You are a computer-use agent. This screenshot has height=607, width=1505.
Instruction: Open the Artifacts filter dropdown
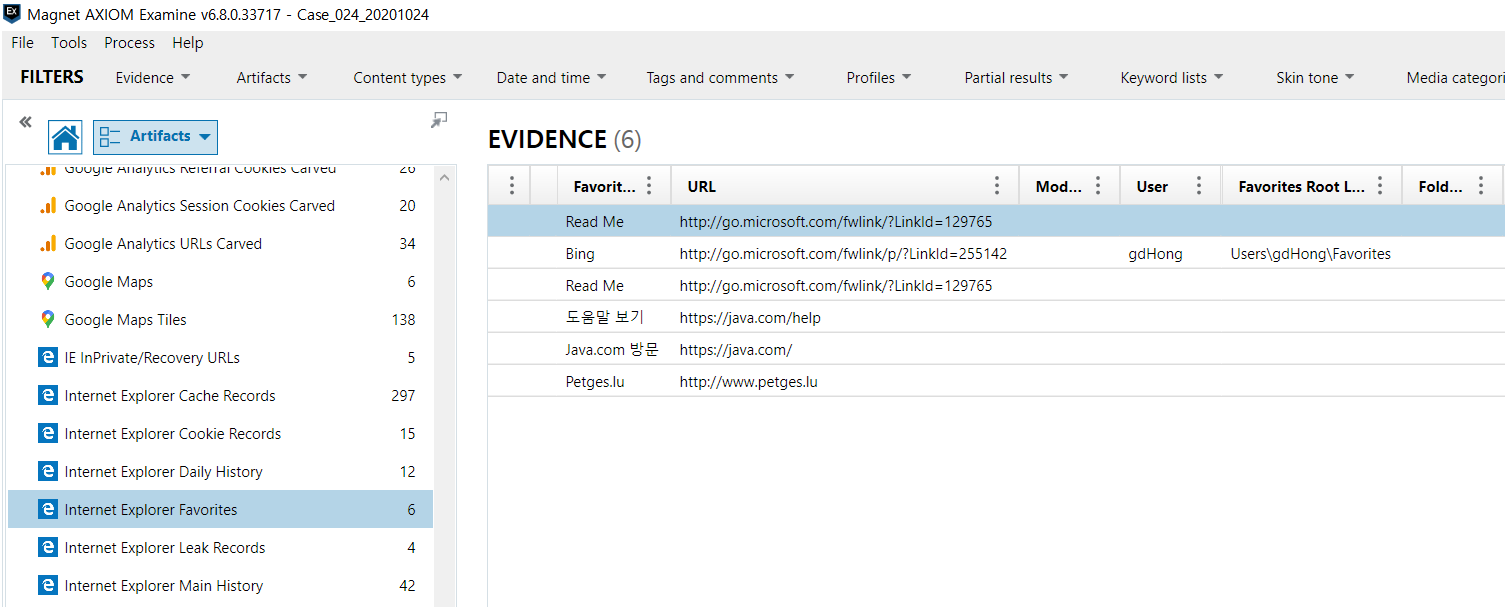click(x=272, y=78)
